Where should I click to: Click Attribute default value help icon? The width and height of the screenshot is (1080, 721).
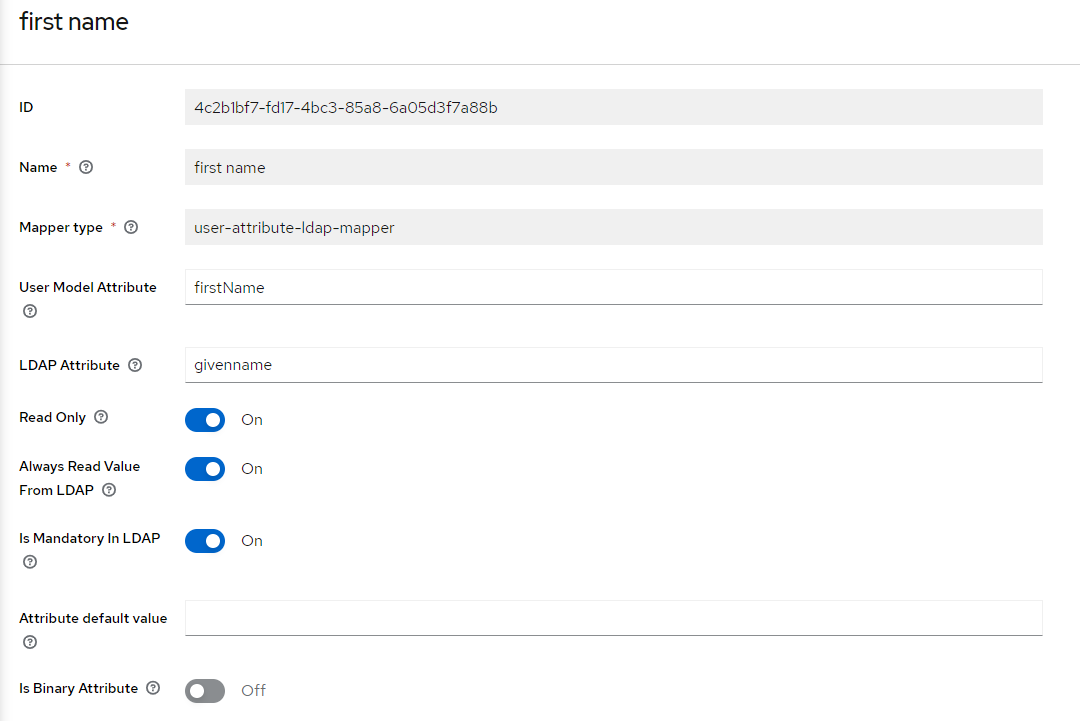30,643
